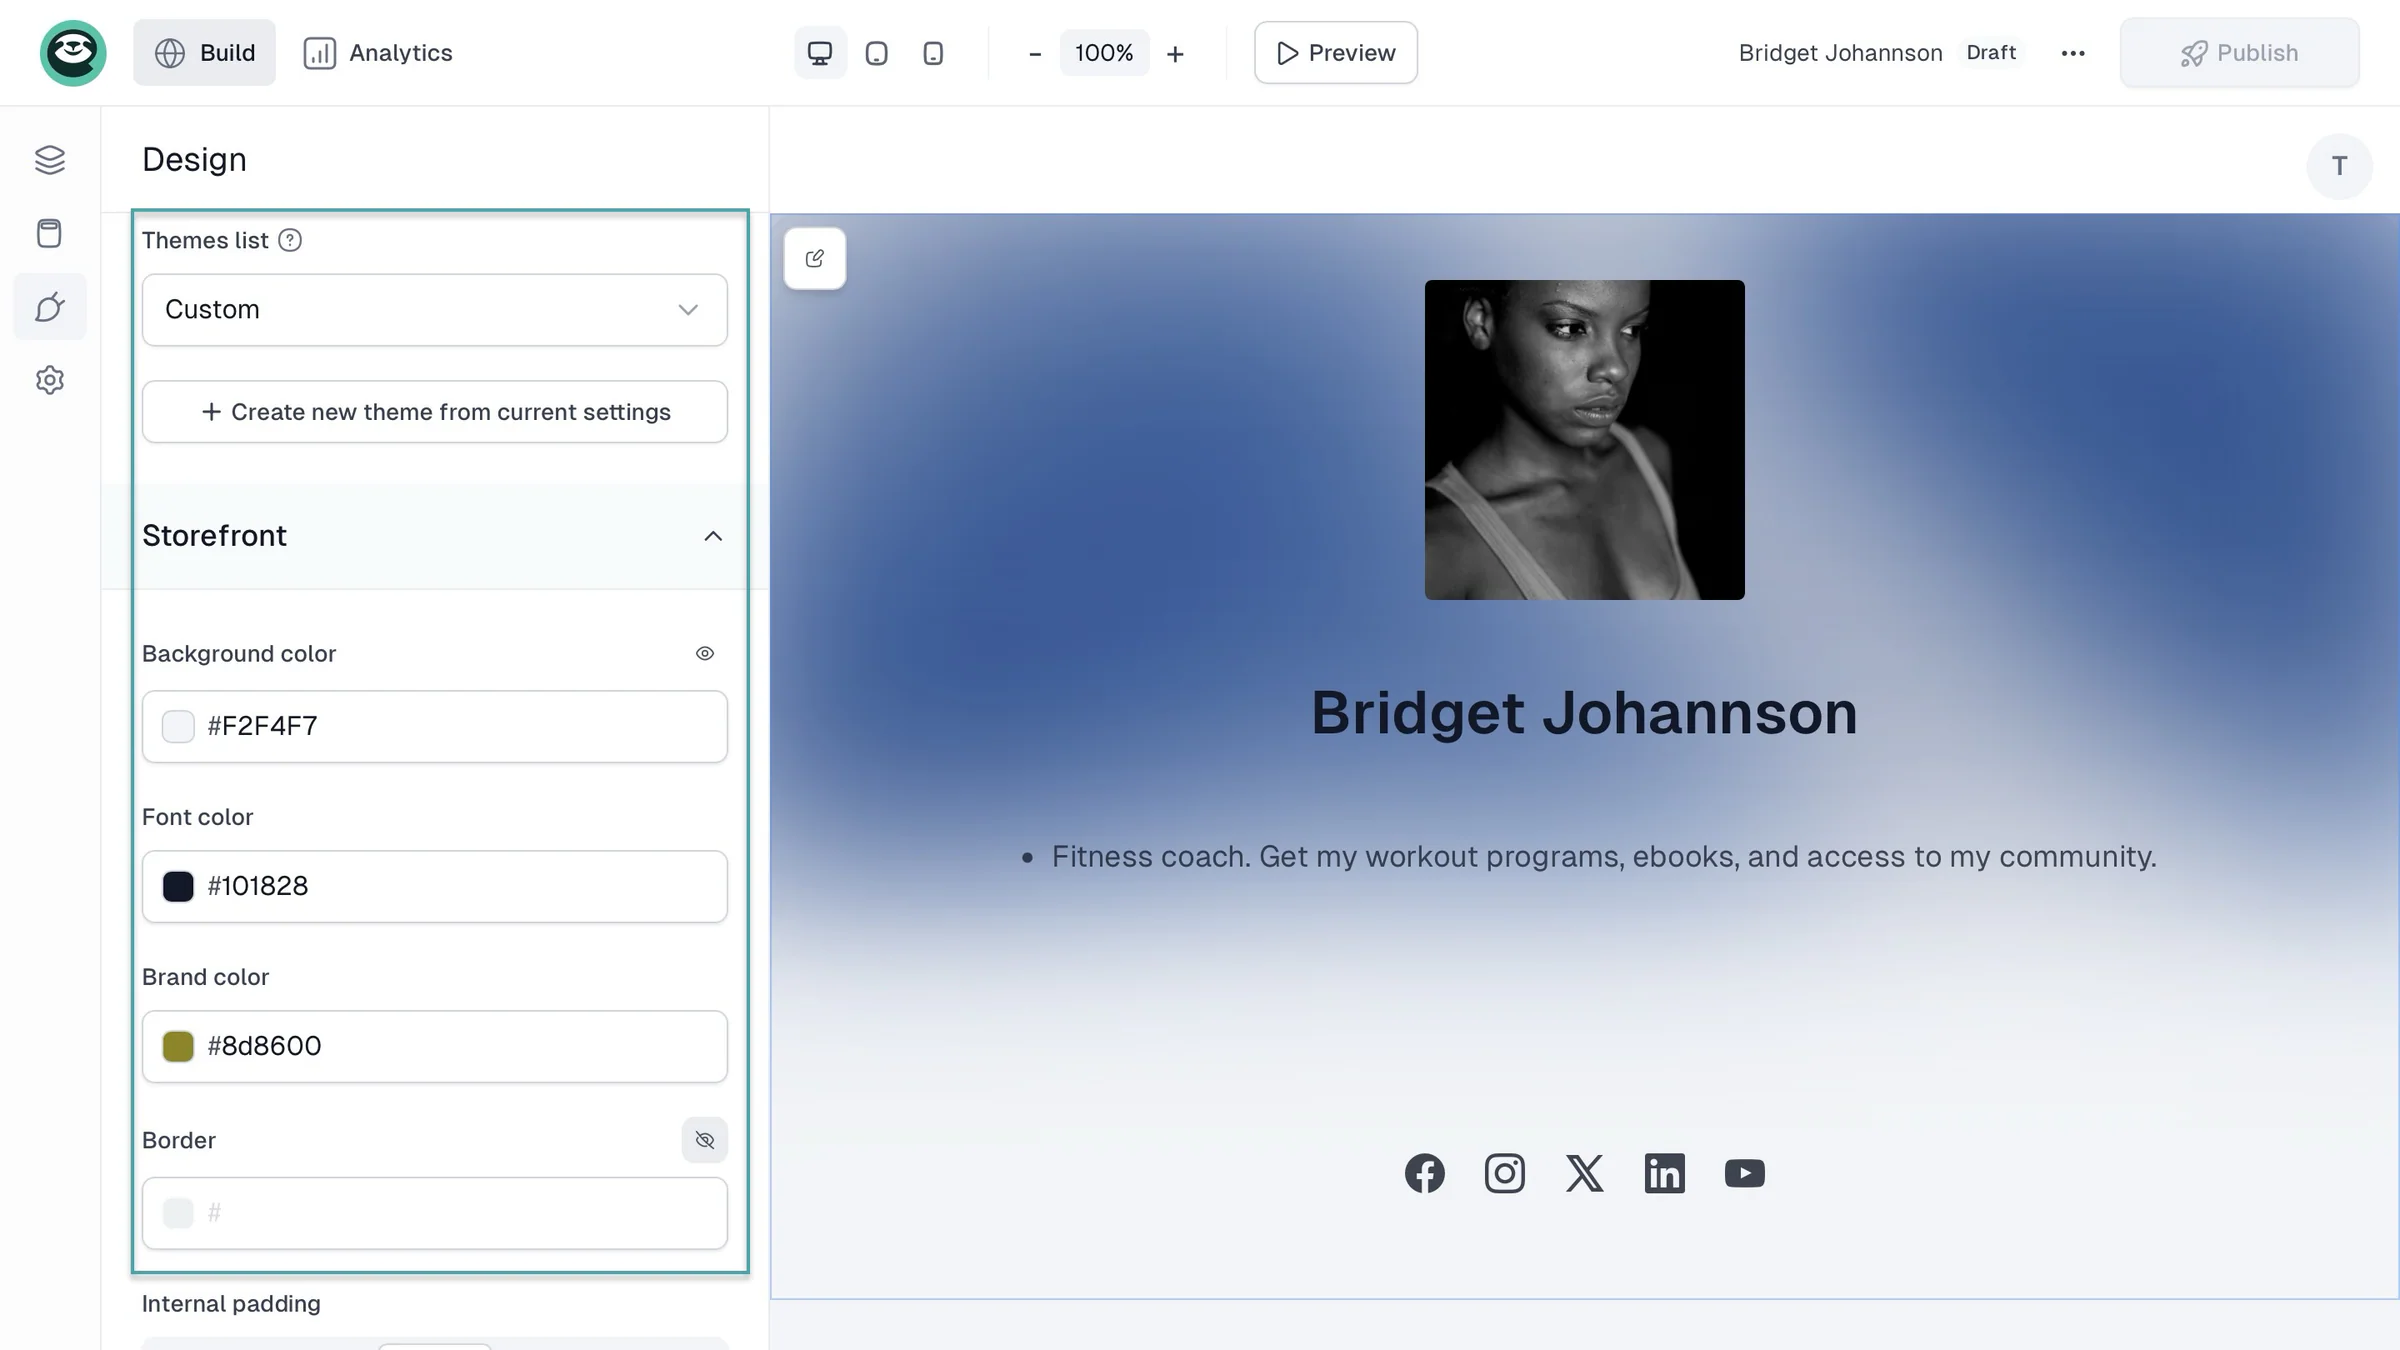The image size is (2400, 1350).
Task: Click the Fitness coach description text
Action: click(1604, 857)
